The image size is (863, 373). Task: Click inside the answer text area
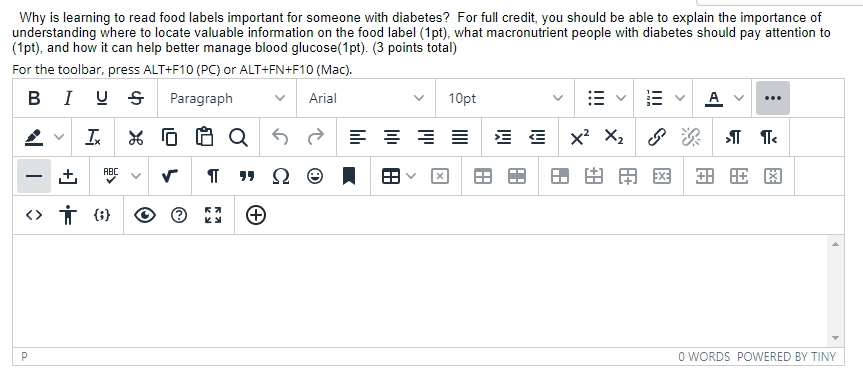pos(421,291)
